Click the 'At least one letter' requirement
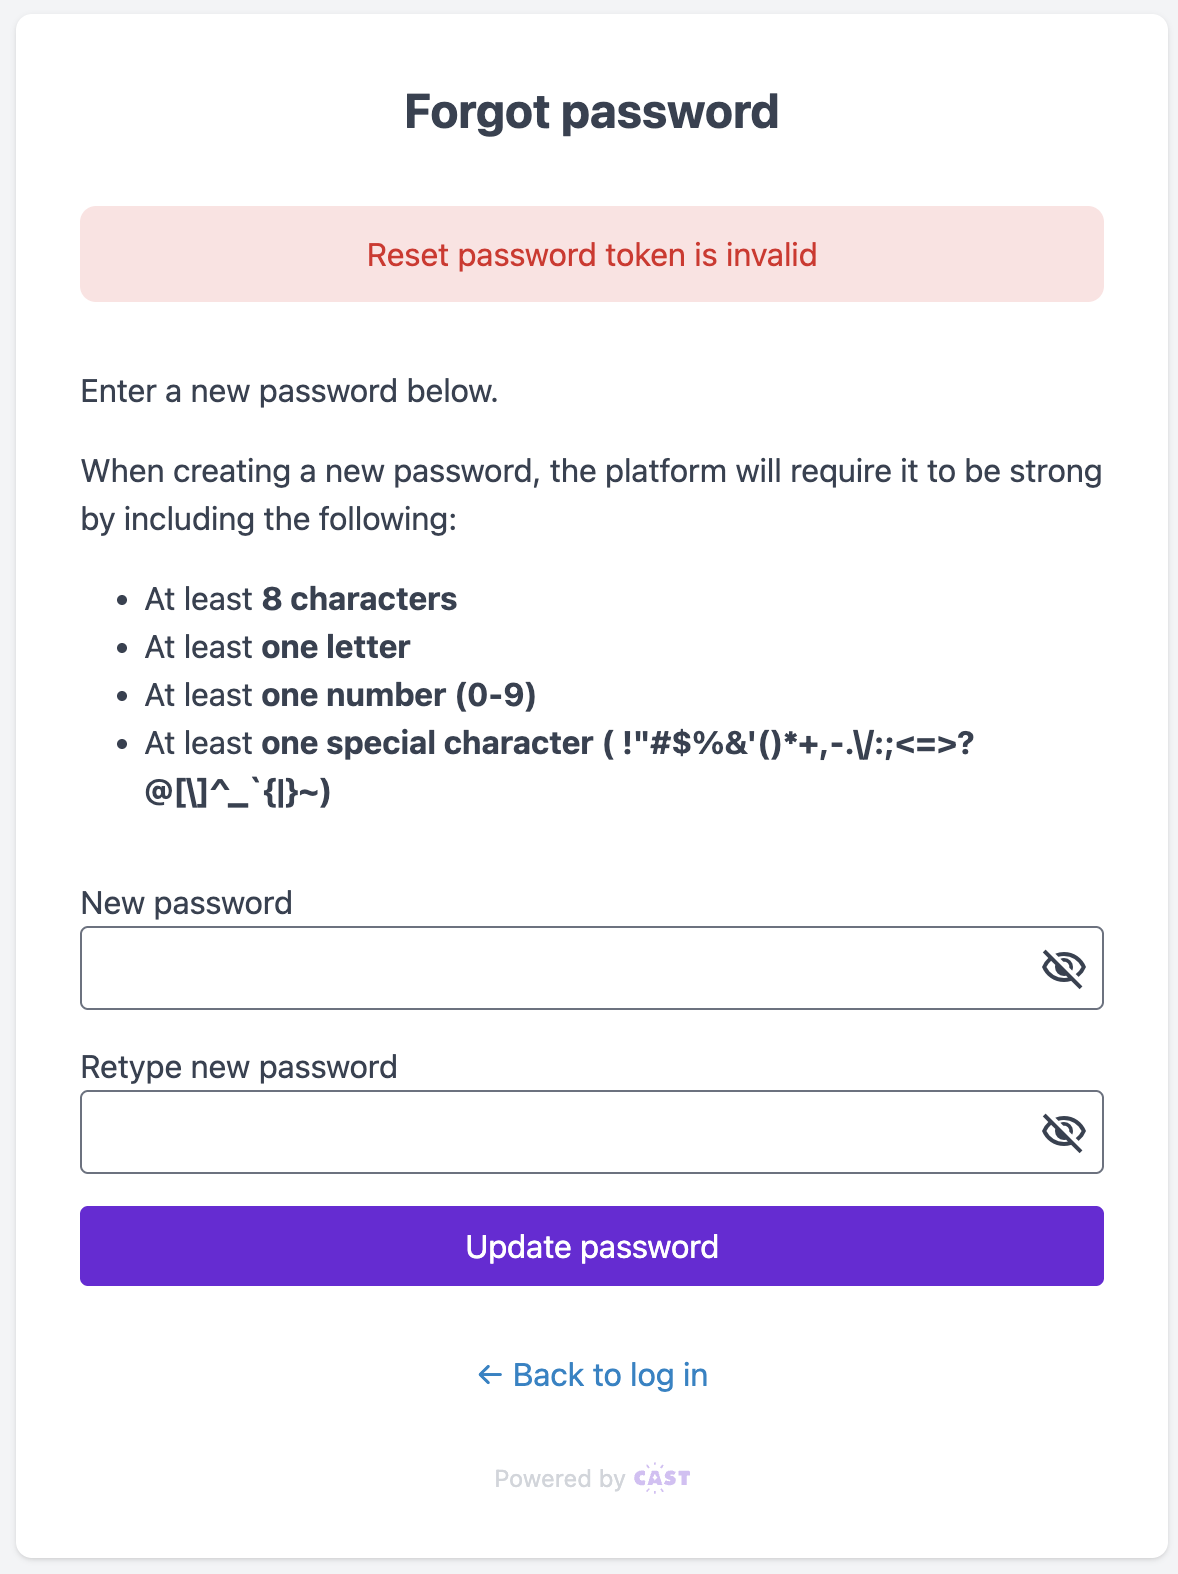The image size is (1178, 1574). [x=278, y=647]
